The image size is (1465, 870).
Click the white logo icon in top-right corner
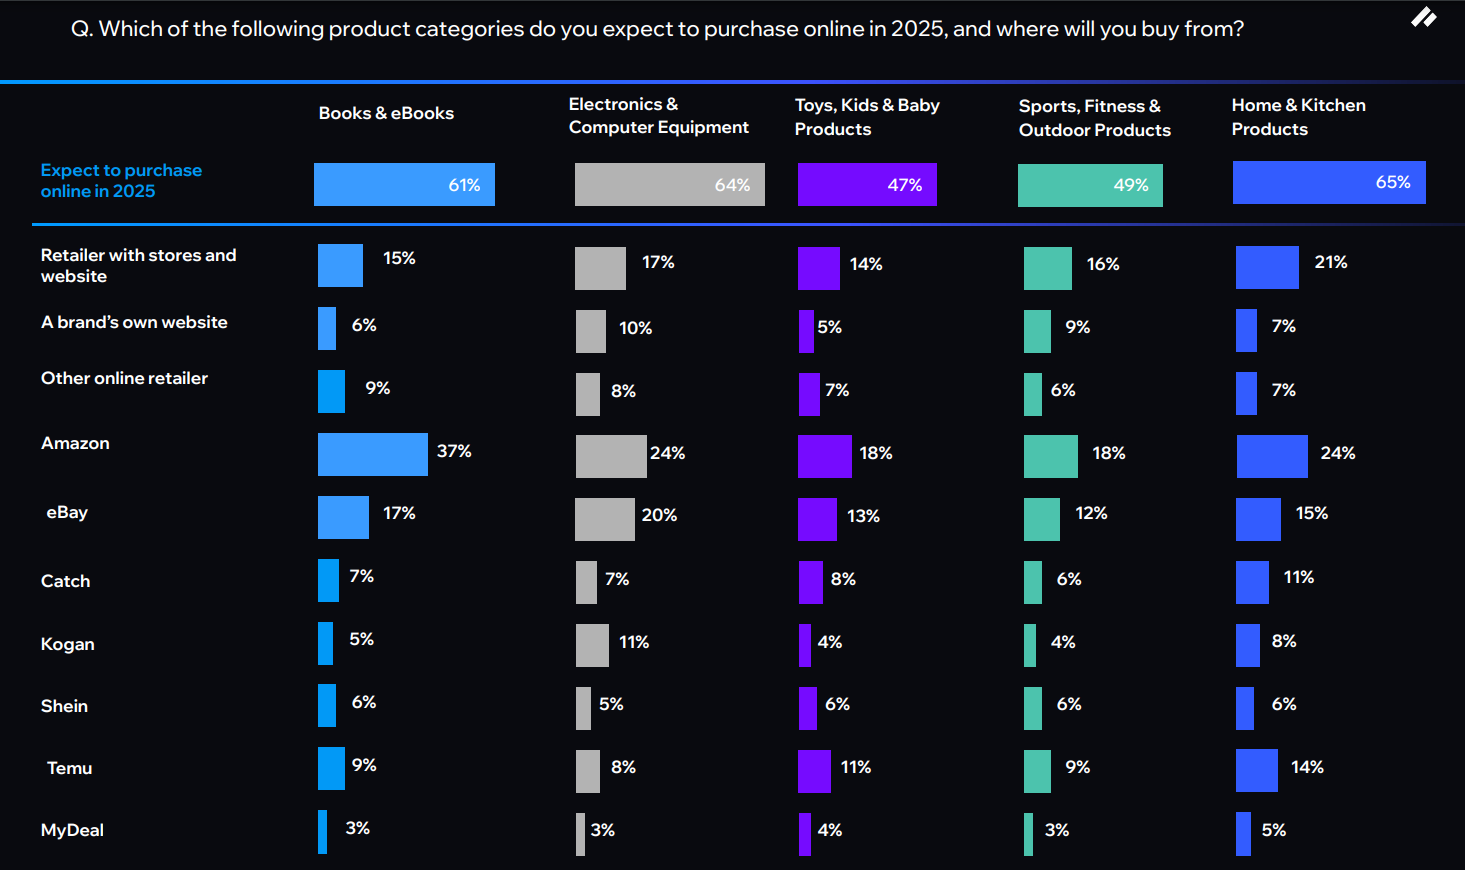1423,18
